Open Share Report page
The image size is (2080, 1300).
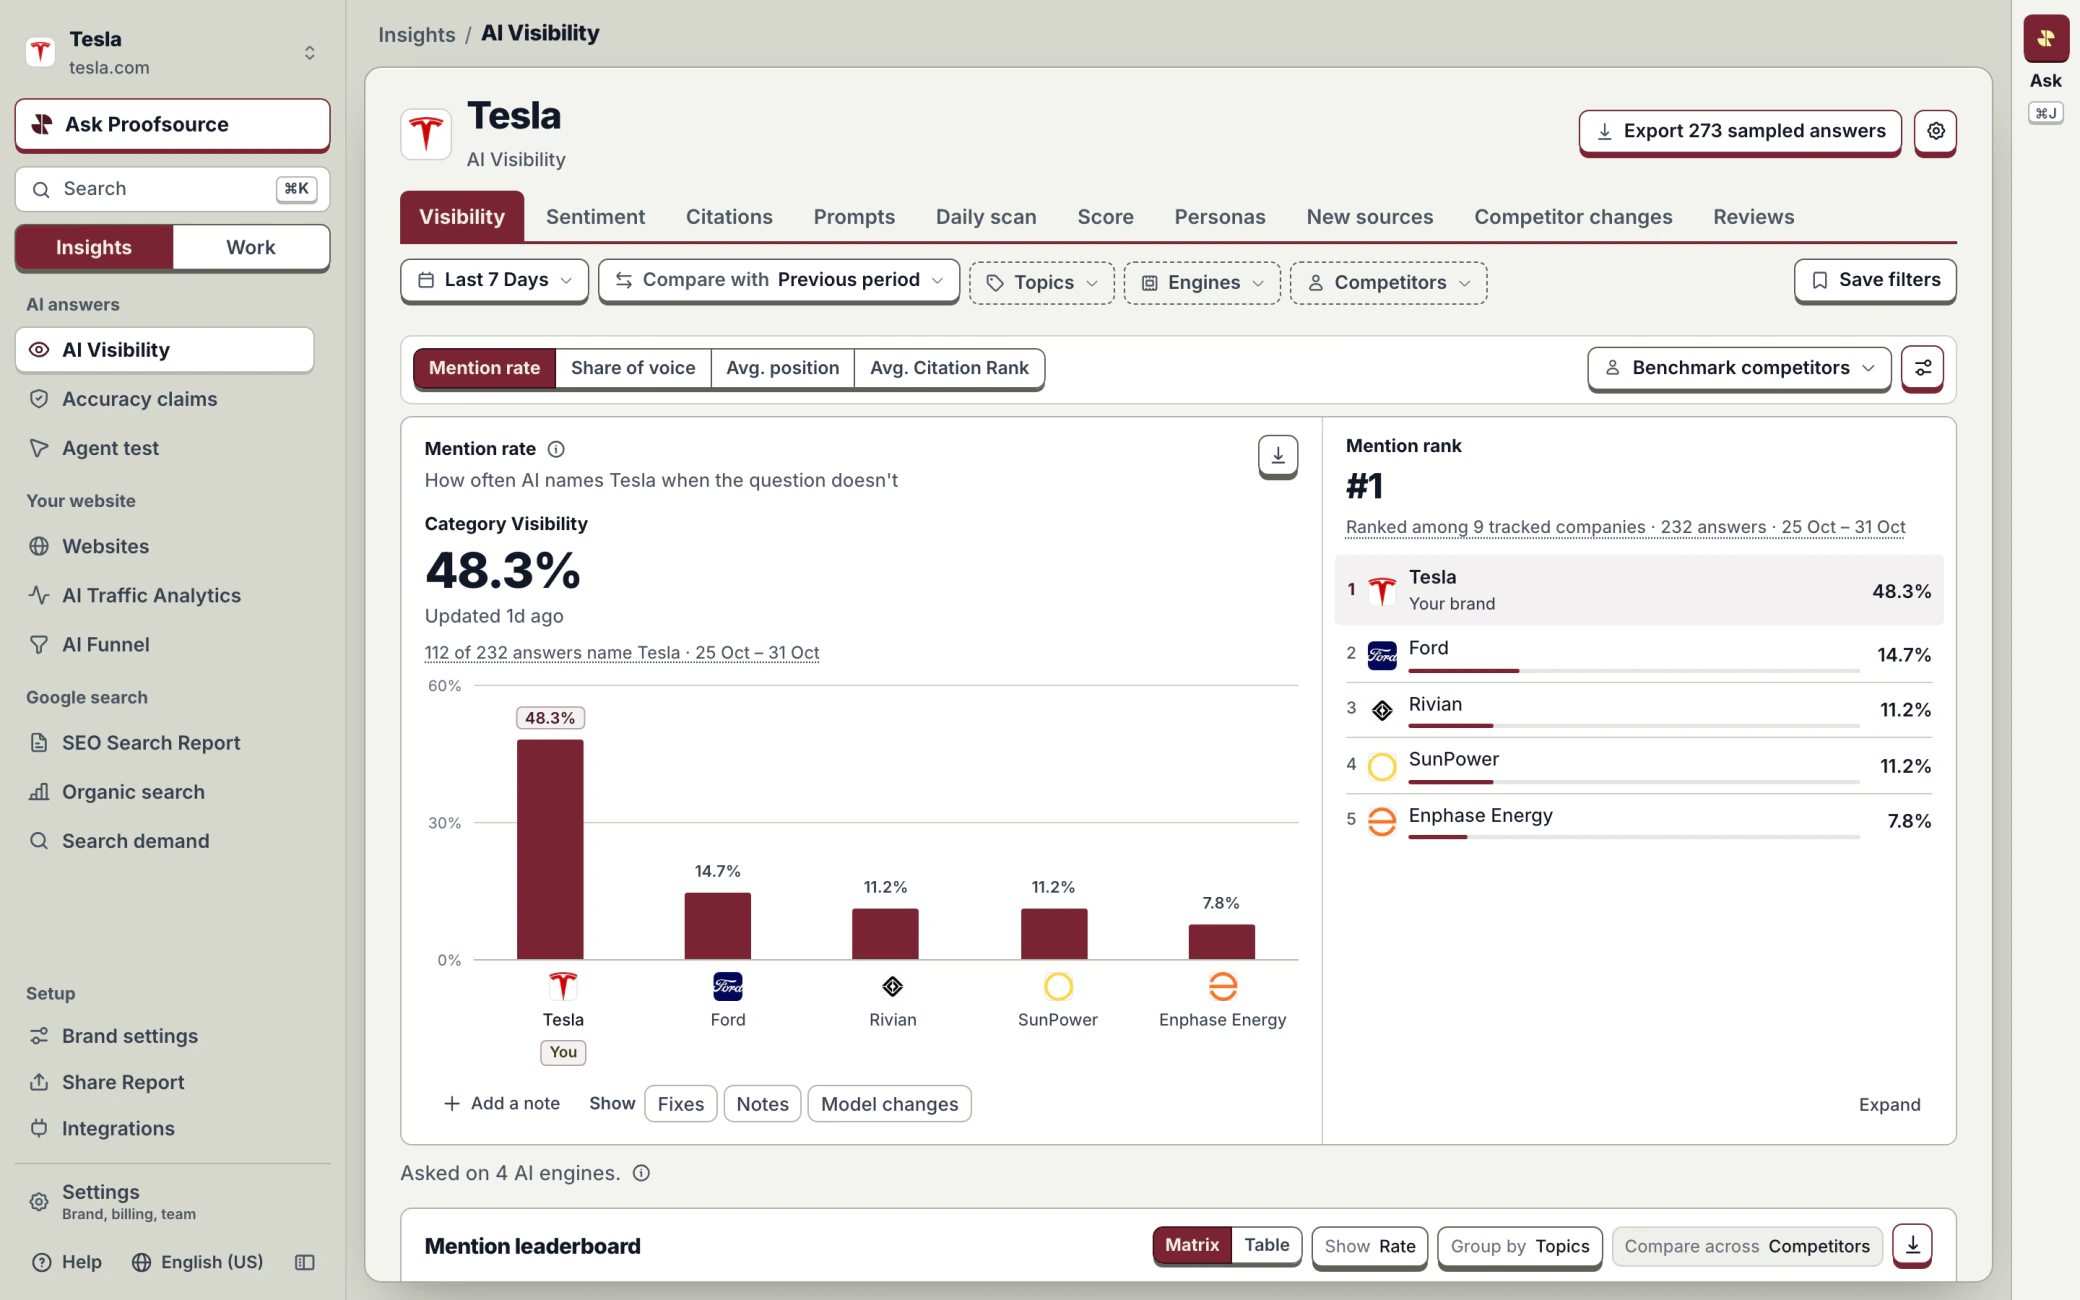164,1082
